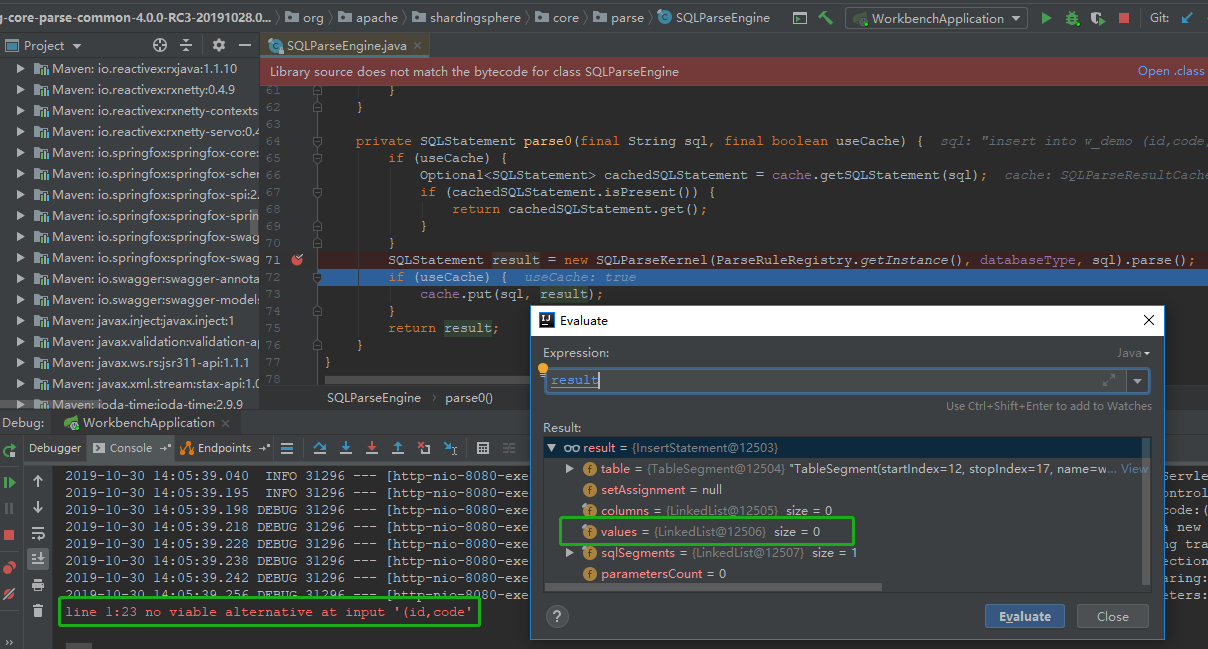This screenshot has height=649, width=1208.
Task: Click Step Out debugger icon
Action: (398, 448)
